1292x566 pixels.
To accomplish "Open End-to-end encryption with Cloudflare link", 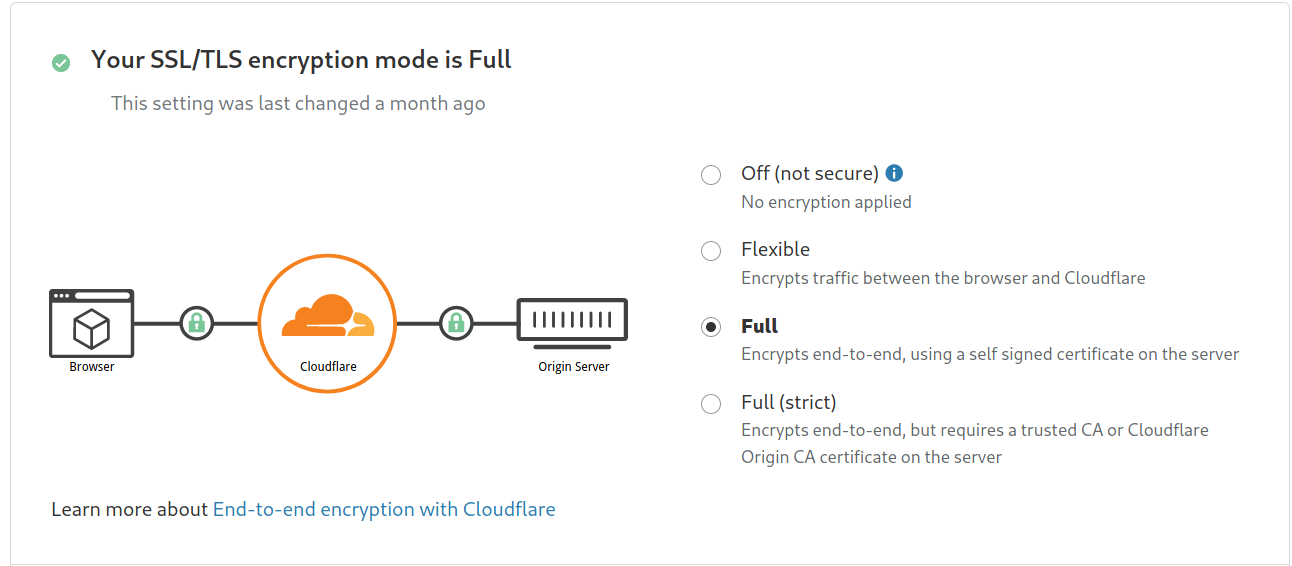I will coord(384,509).
